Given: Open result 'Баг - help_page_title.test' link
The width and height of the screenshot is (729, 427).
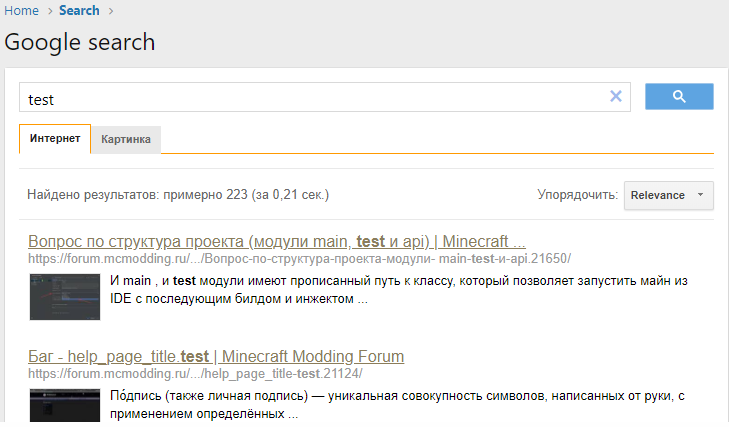Looking at the screenshot, I should tap(216, 356).
